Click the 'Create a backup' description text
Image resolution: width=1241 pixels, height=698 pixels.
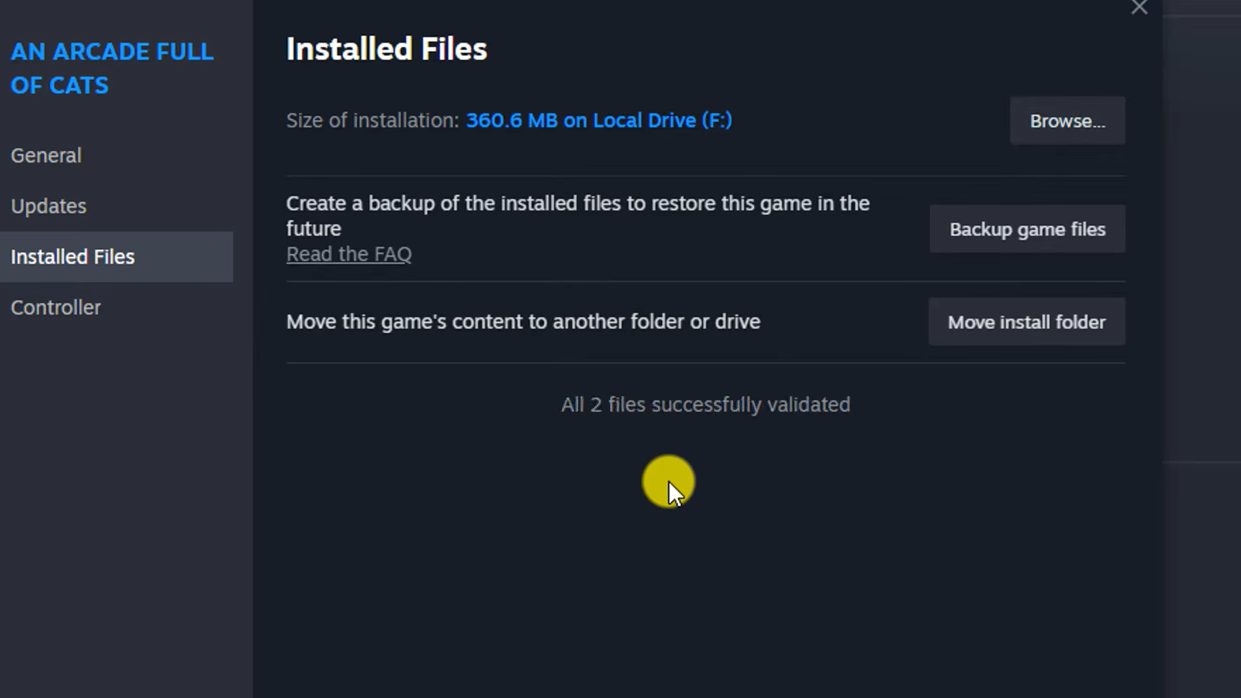coord(577,215)
